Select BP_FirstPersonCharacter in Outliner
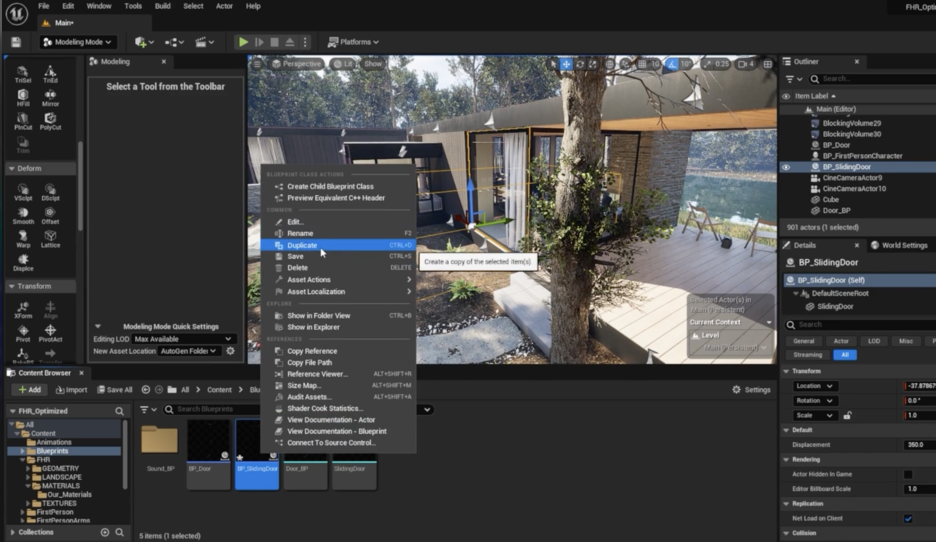Screen dimensions: 936x542 (x=862, y=156)
